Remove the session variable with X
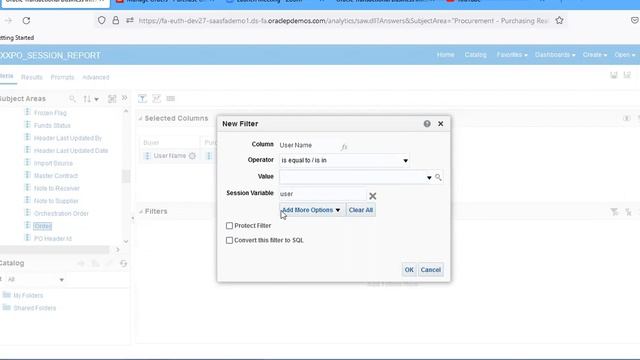Screen dimensions: 640x360 point(373,196)
